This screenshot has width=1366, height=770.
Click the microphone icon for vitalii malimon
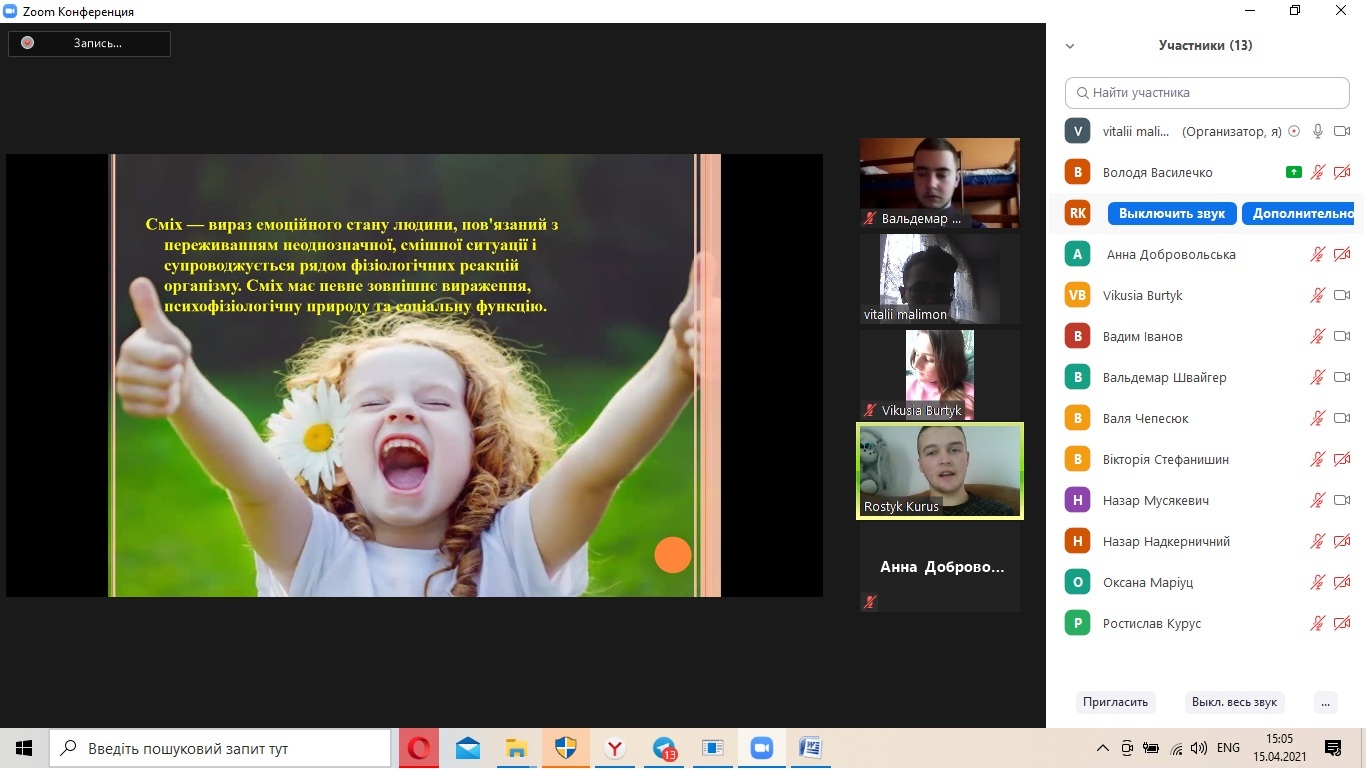point(1318,131)
